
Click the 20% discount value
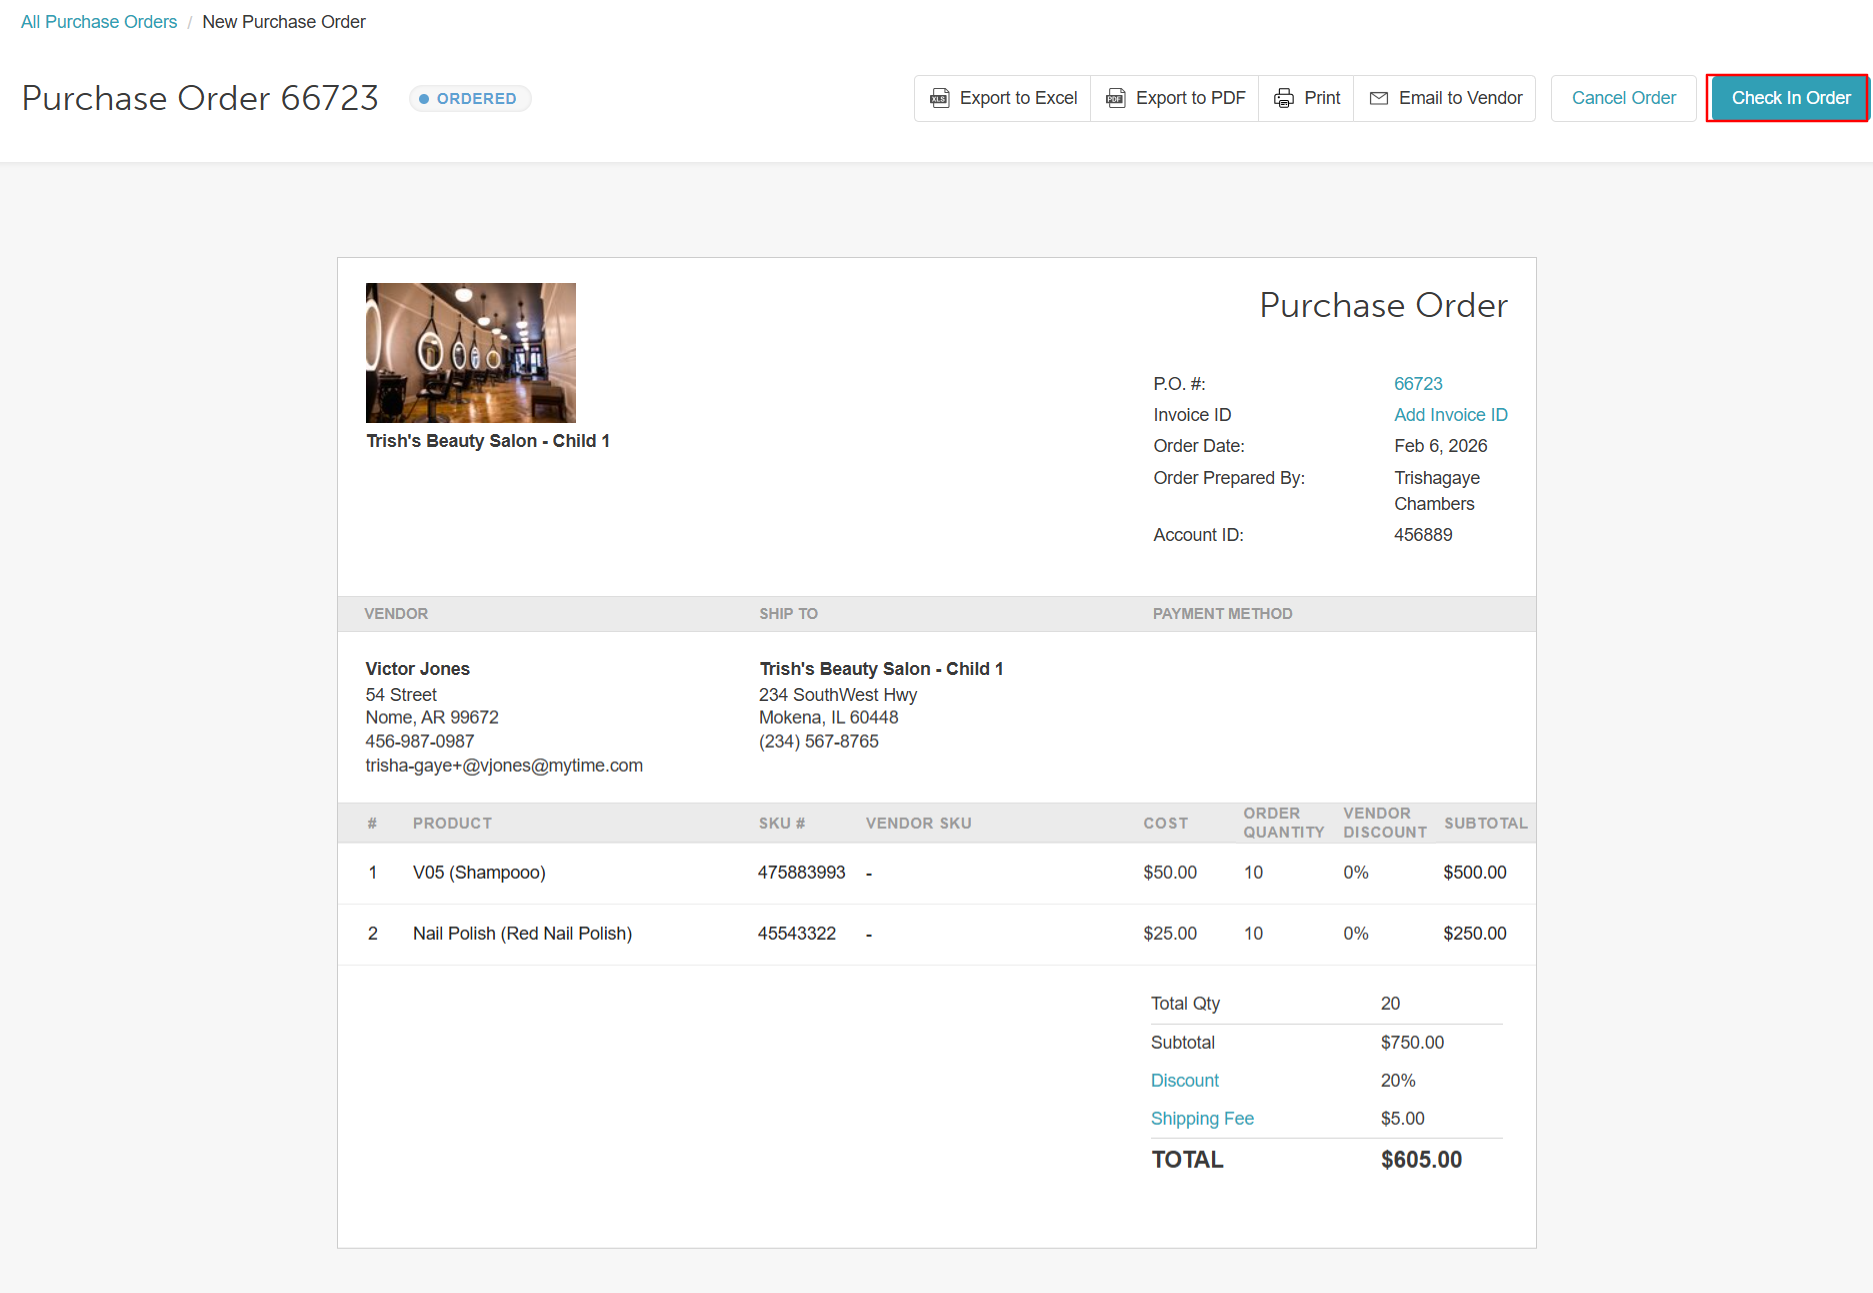click(1398, 1081)
